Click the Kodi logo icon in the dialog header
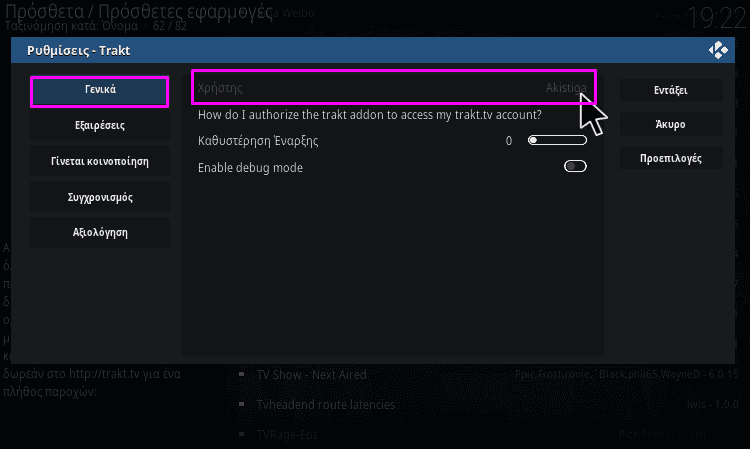Image resolution: width=750 pixels, height=449 pixels. (718, 50)
